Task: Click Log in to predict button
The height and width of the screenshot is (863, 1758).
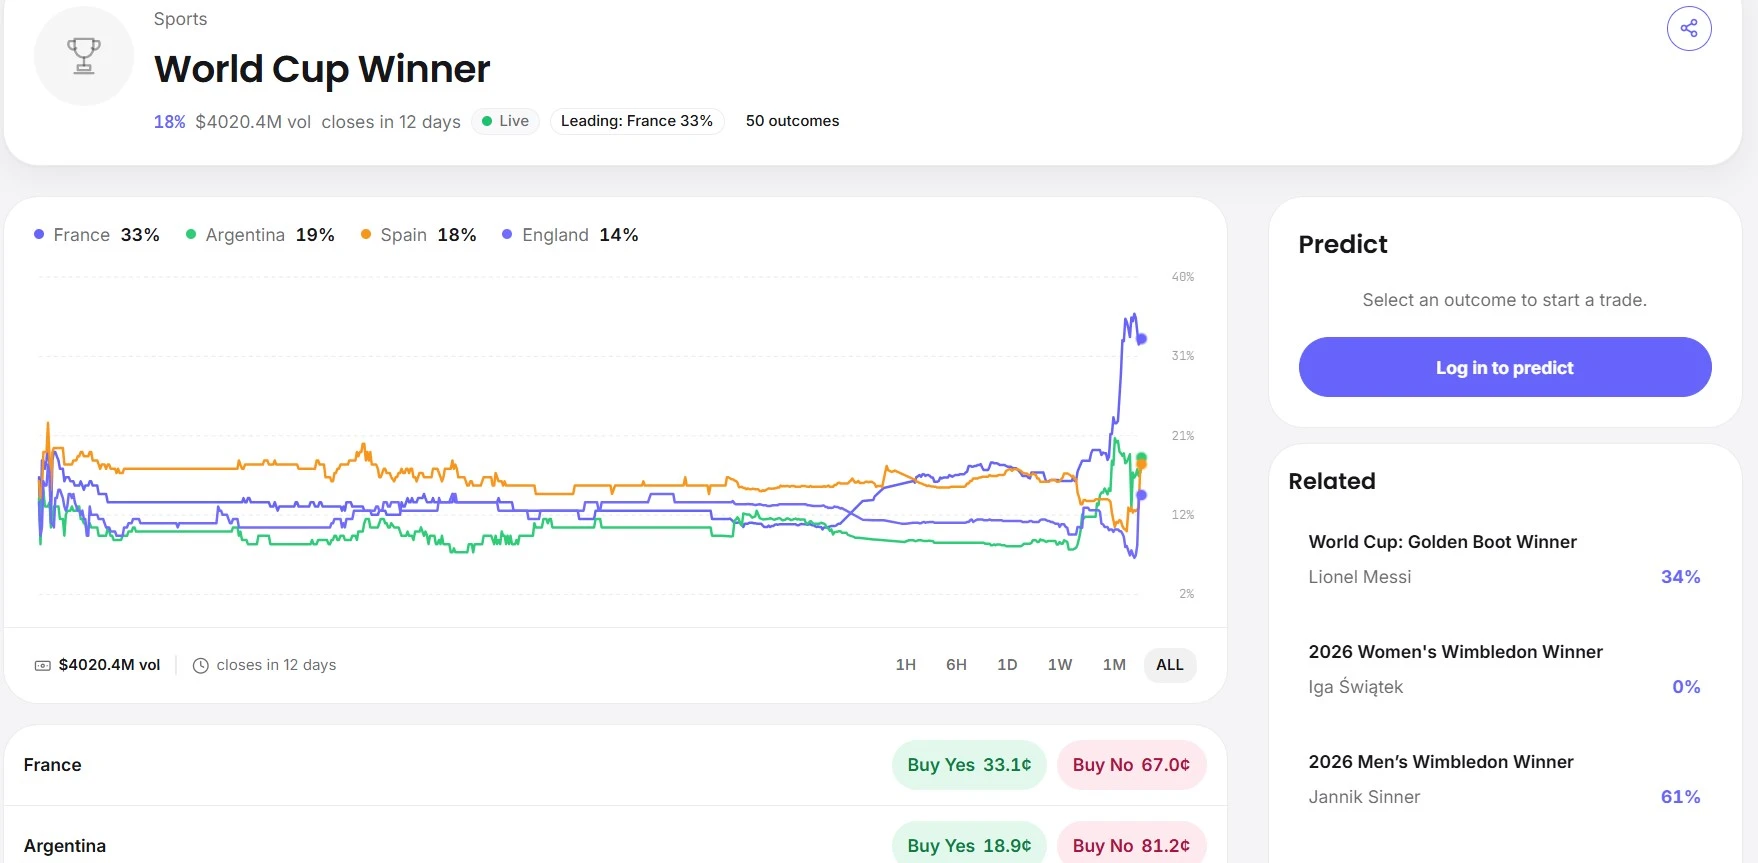Action: 1505,367
